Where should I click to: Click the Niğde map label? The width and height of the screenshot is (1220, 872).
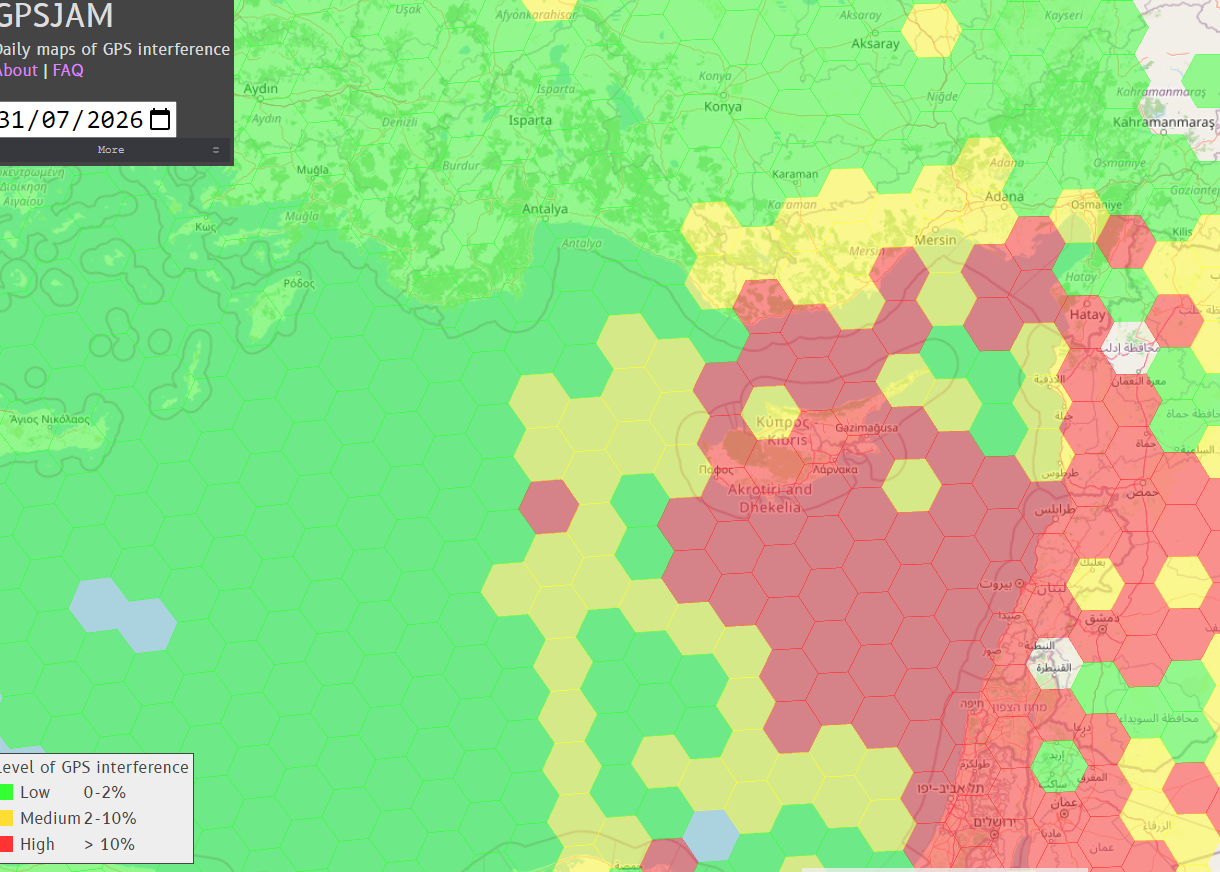click(x=942, y=96)
